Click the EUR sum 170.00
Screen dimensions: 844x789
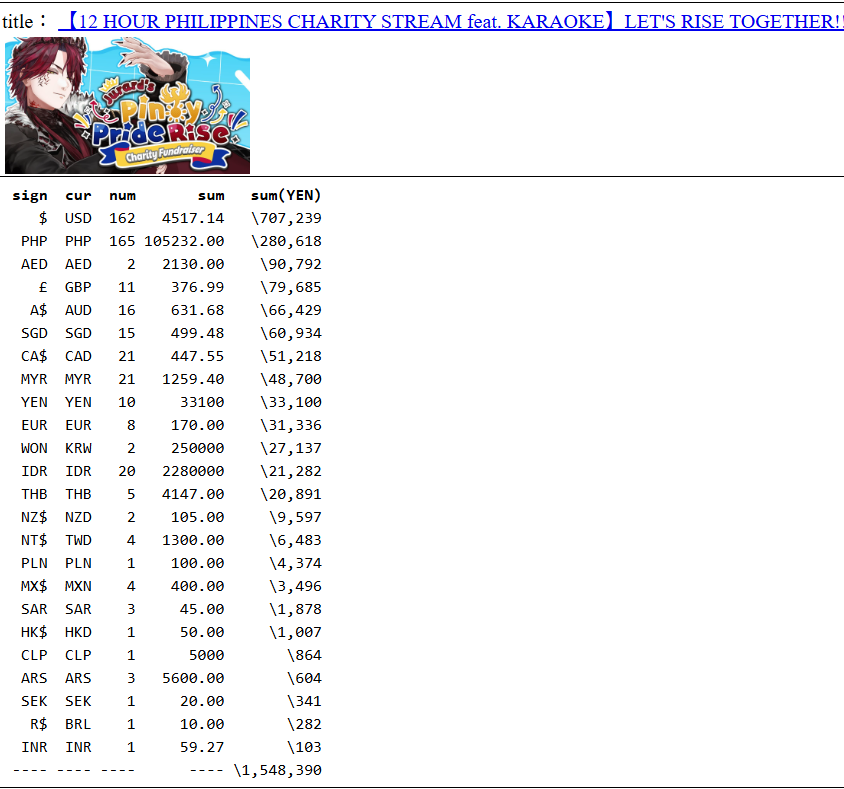coord(198,425)
